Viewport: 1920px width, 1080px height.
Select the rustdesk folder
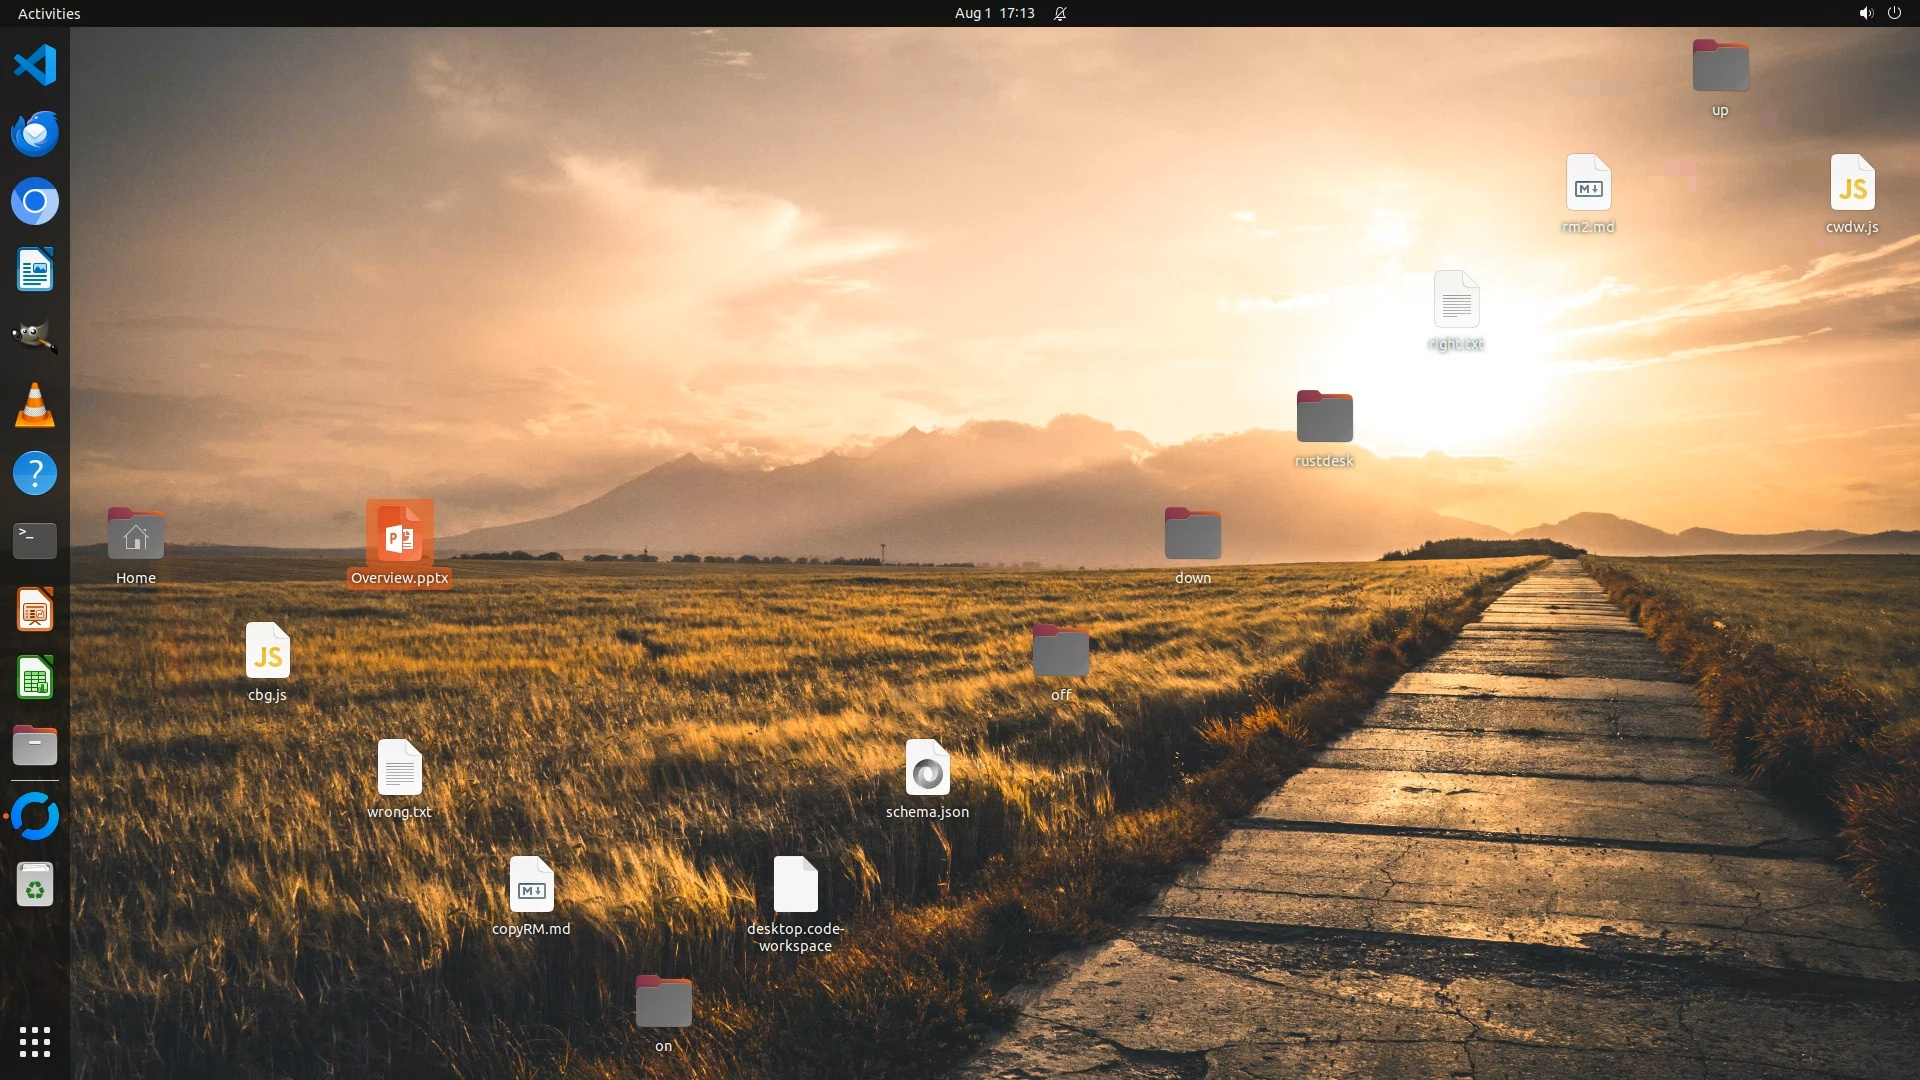tap(1324, 417)
